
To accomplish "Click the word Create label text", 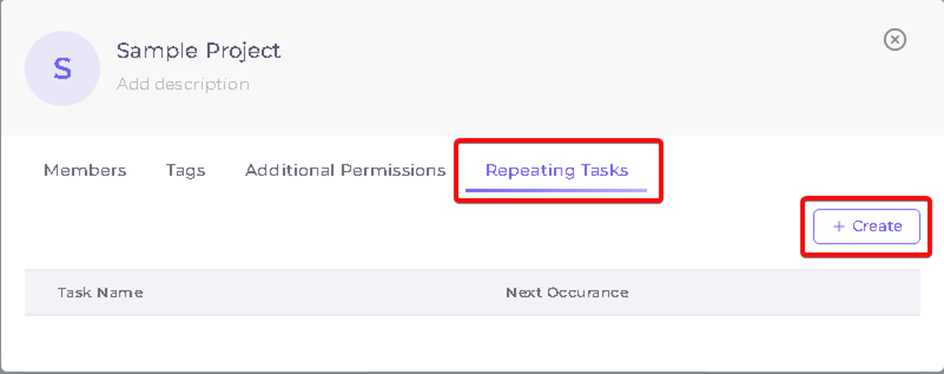I will (x=877, y=226).
